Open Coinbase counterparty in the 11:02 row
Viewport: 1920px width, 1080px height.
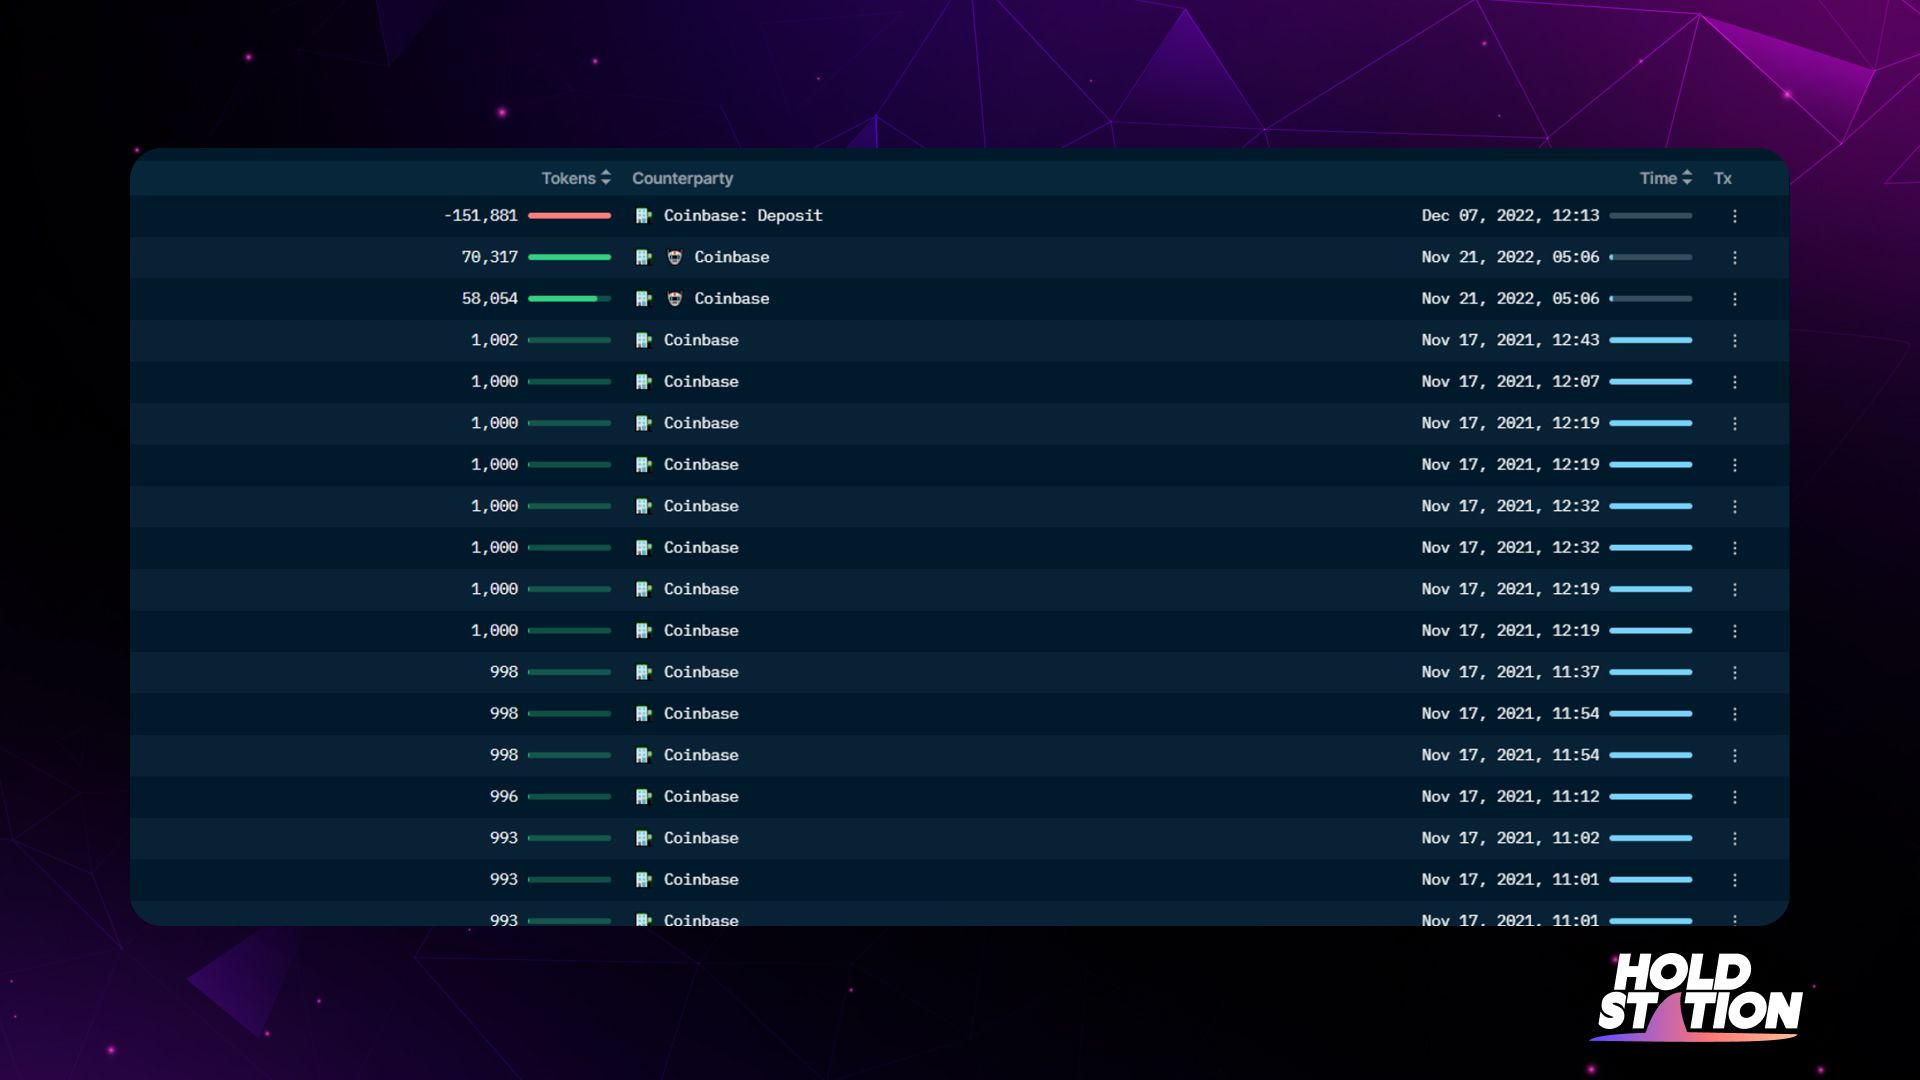[701, 839]
